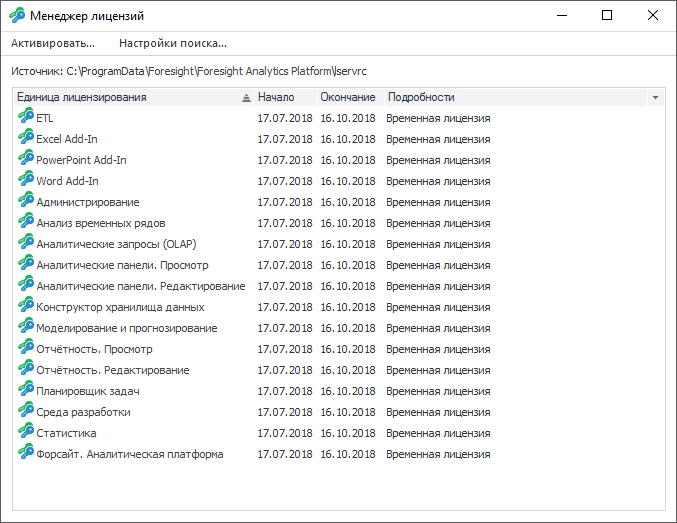
Task: Click the key icon next to Excel Add-In
Action: coord(26,138)
